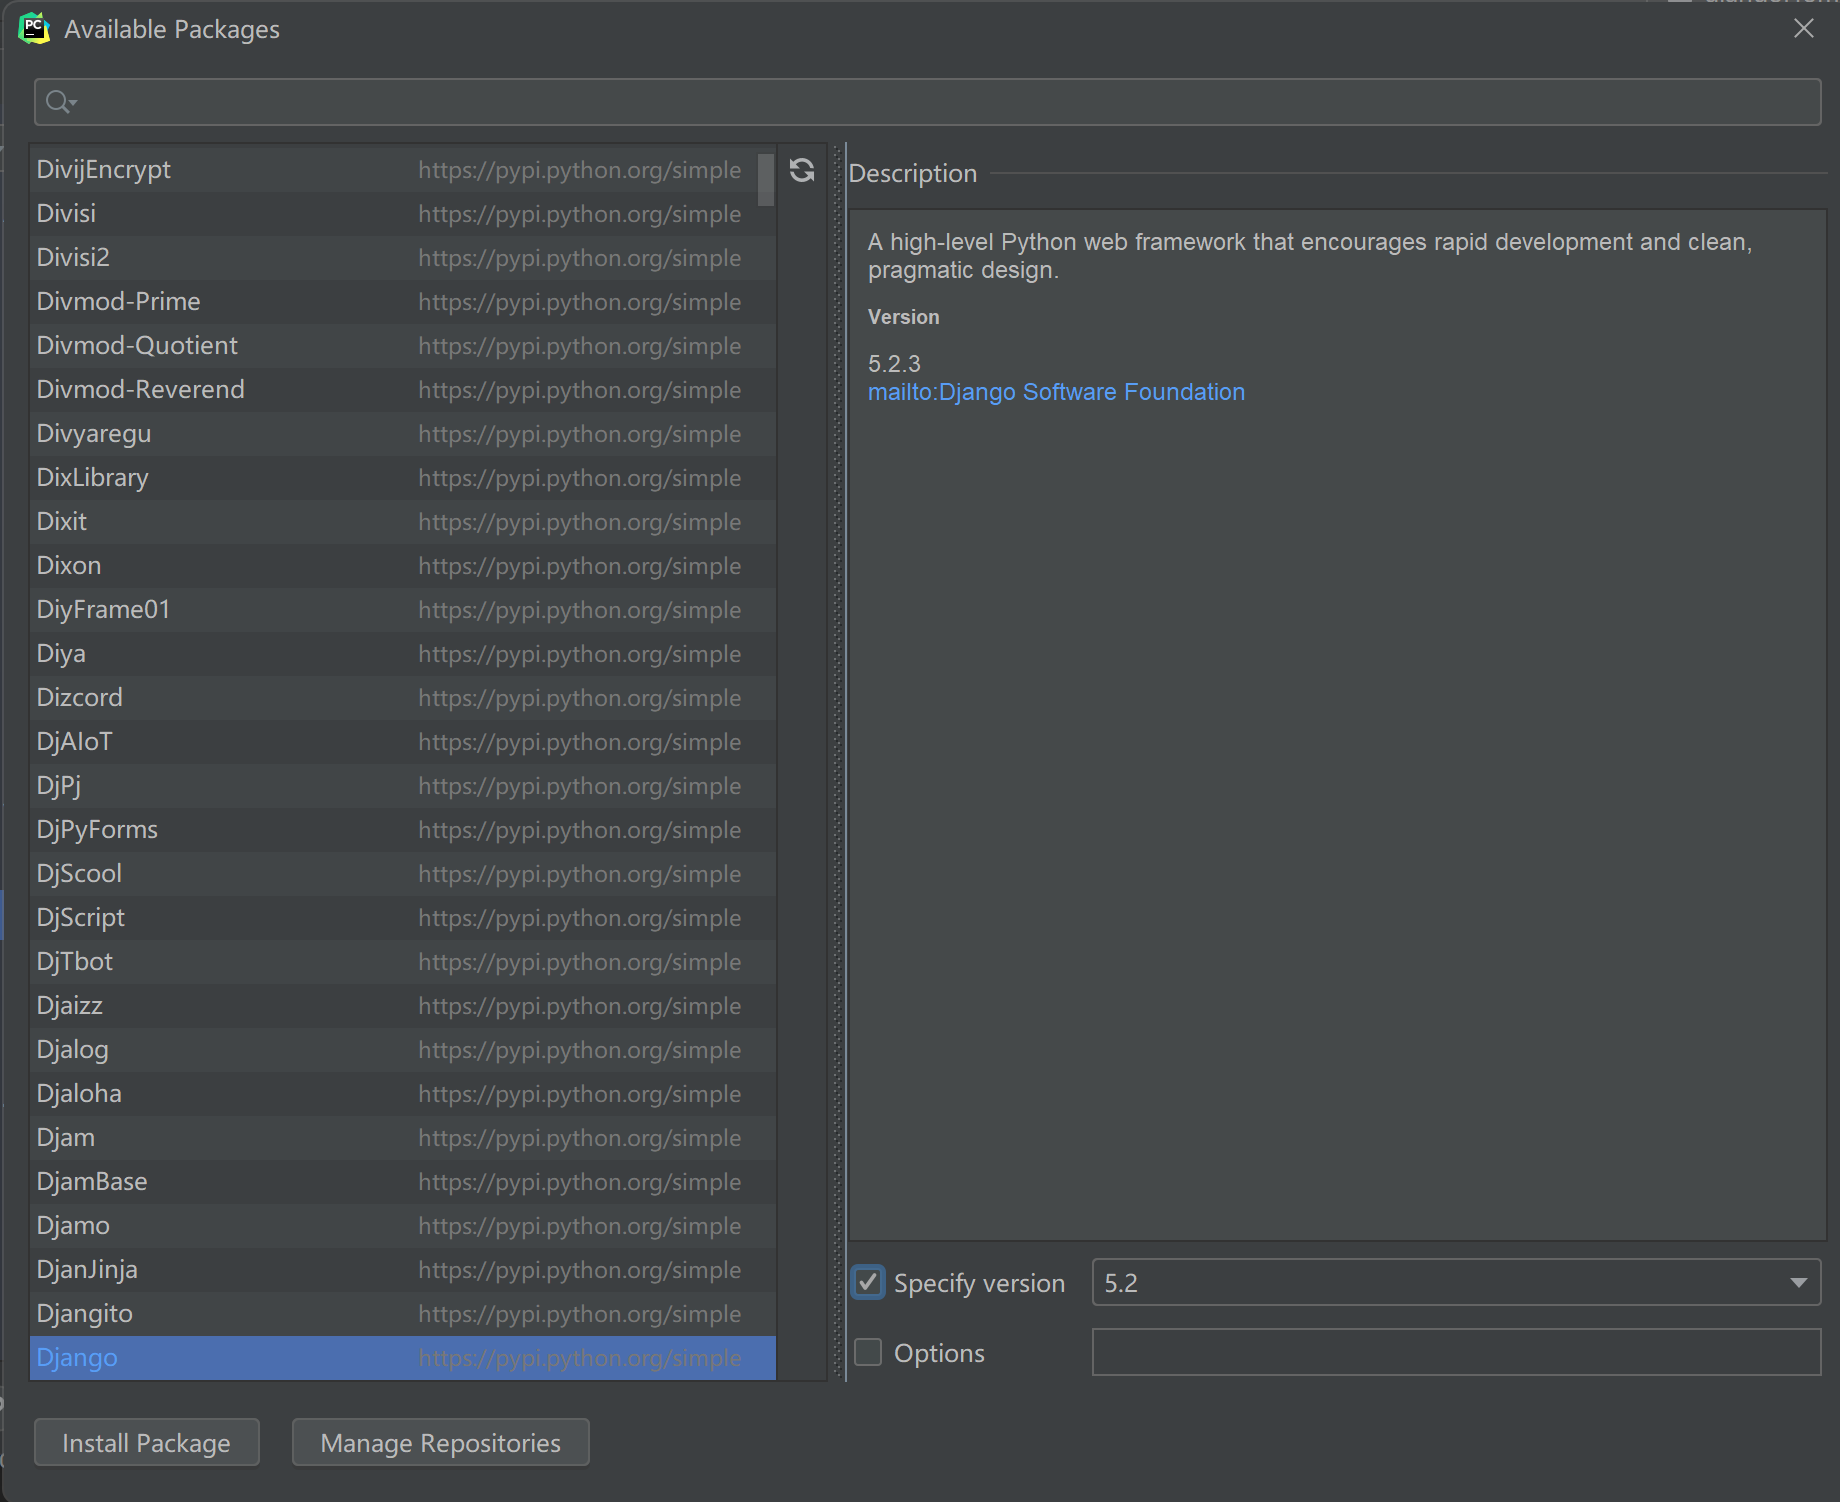Select the Divmod-Prime package
1840x1502 pixels.
coord(403,302)
